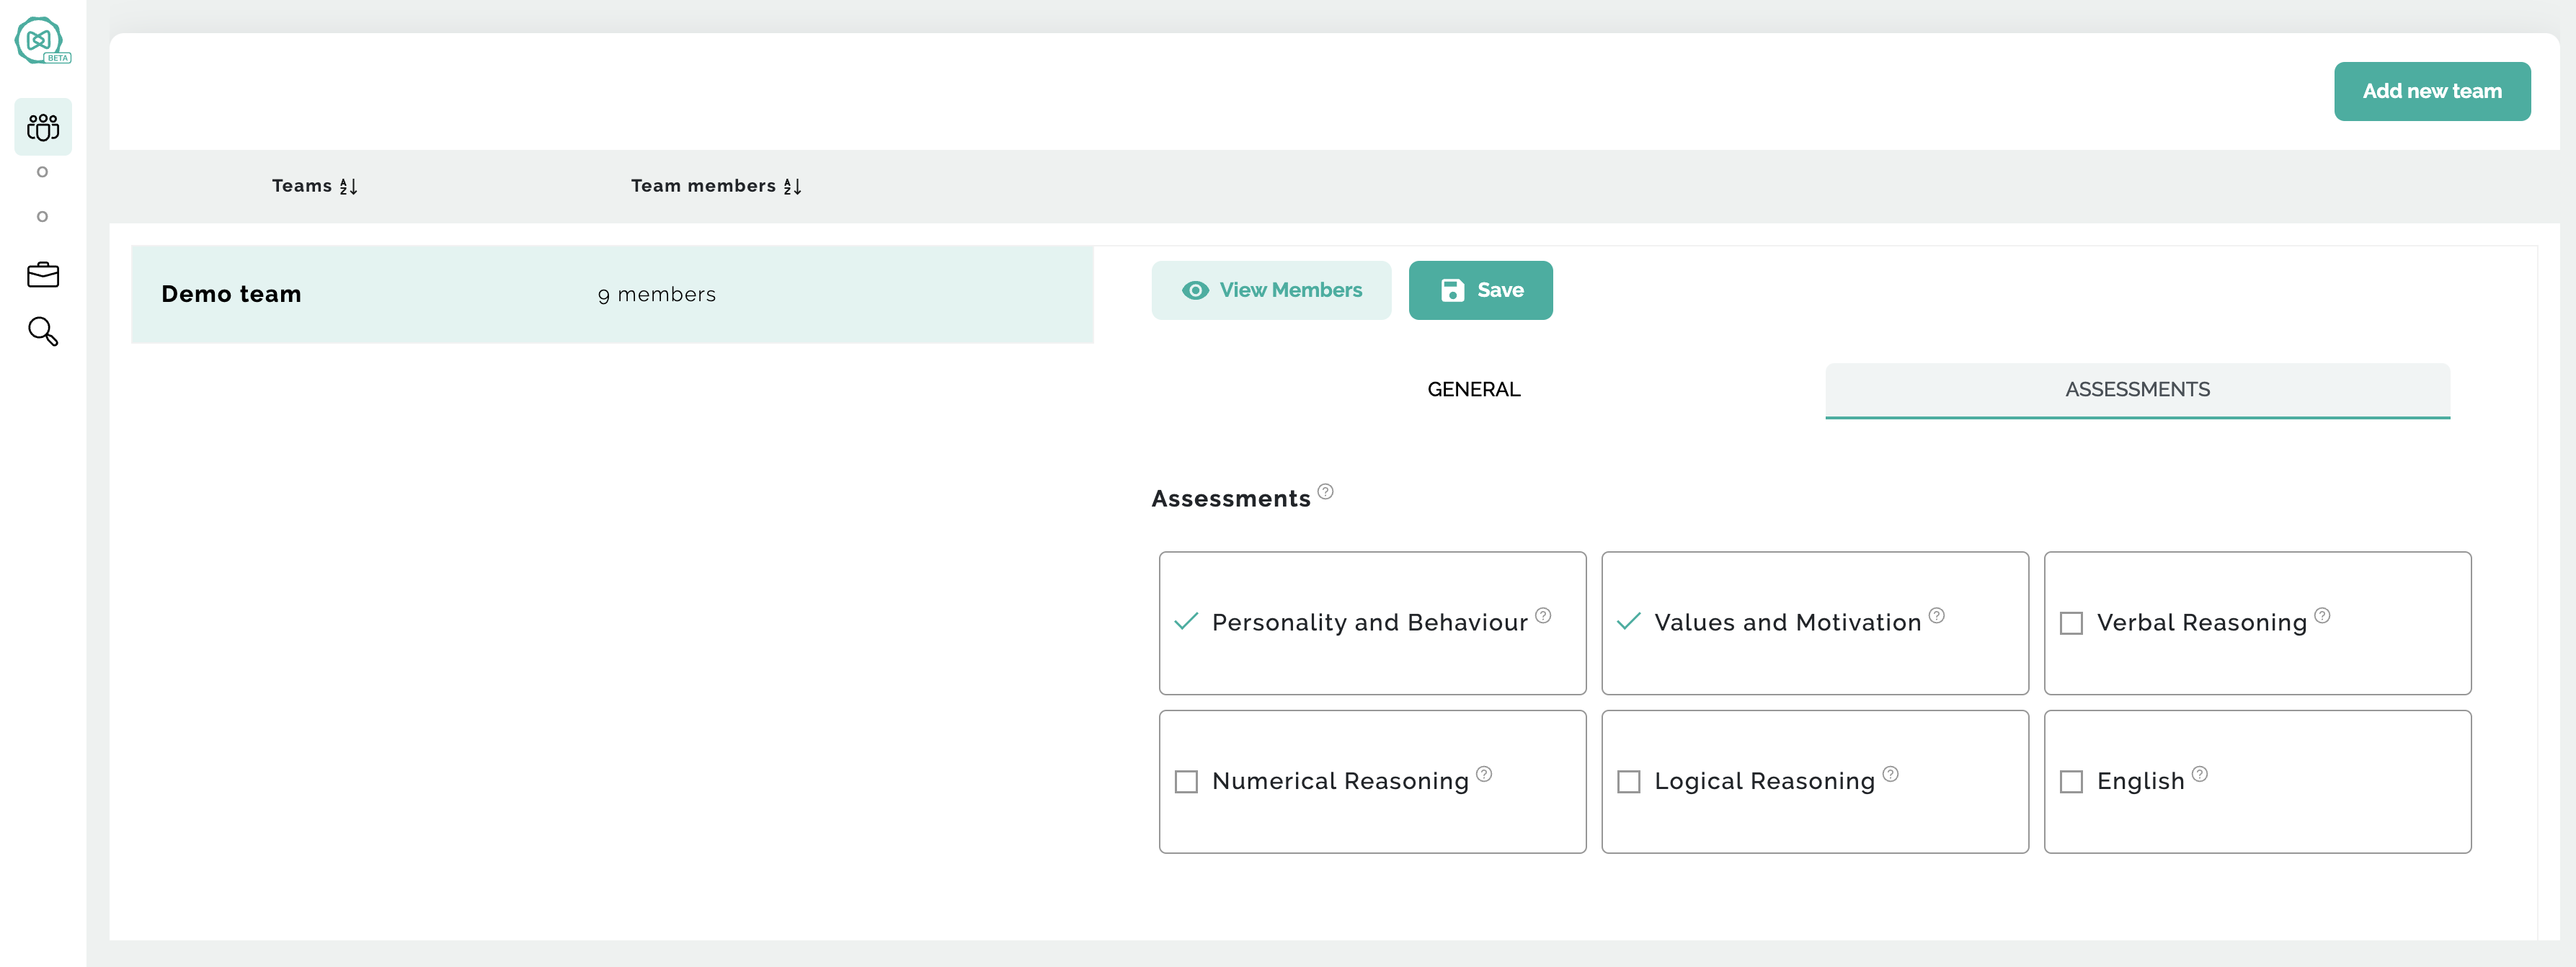The image size is (2576, 967).
Task: Click the Add new team button
Action: click(2431, 91)
